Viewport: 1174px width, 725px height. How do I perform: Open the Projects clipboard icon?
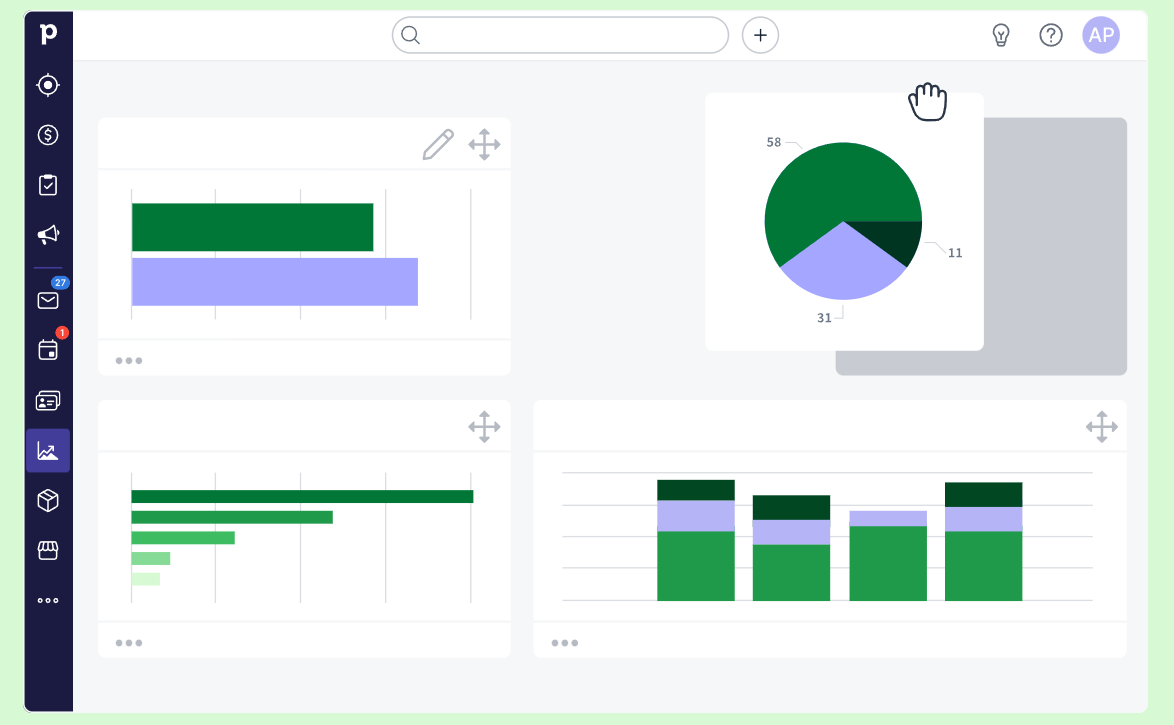(48, 185)
